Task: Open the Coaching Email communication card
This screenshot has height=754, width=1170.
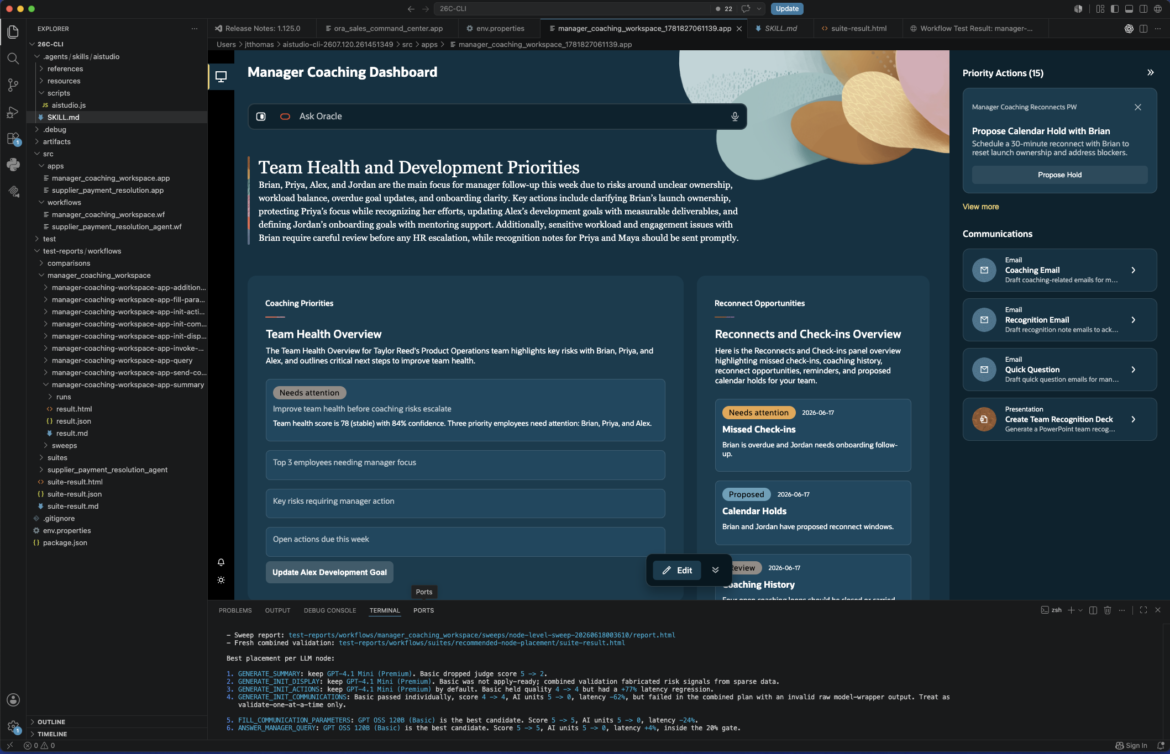Action: tap(1059, 270)
